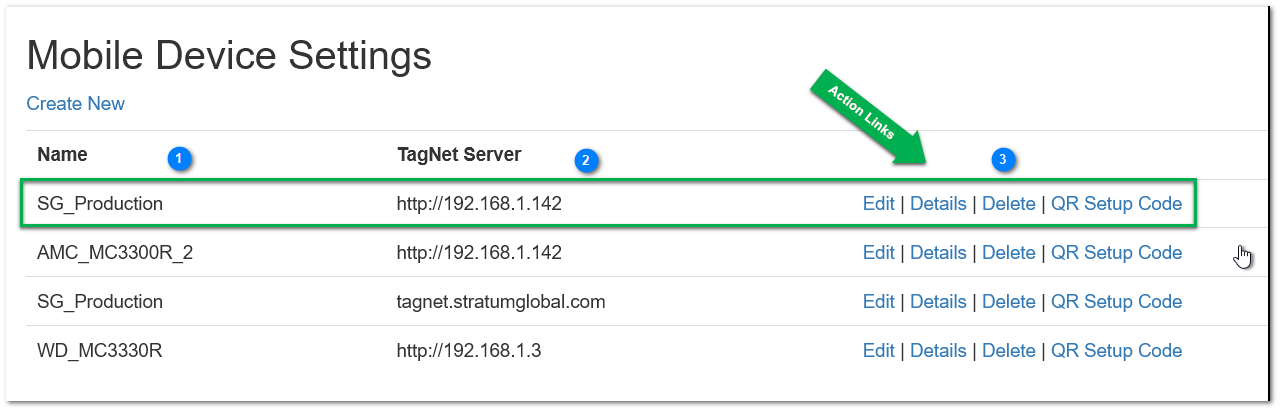Edit the AMC_MC3300R_2 device
This screenshot has width=1280, height=411.
(x=879, y=253)
